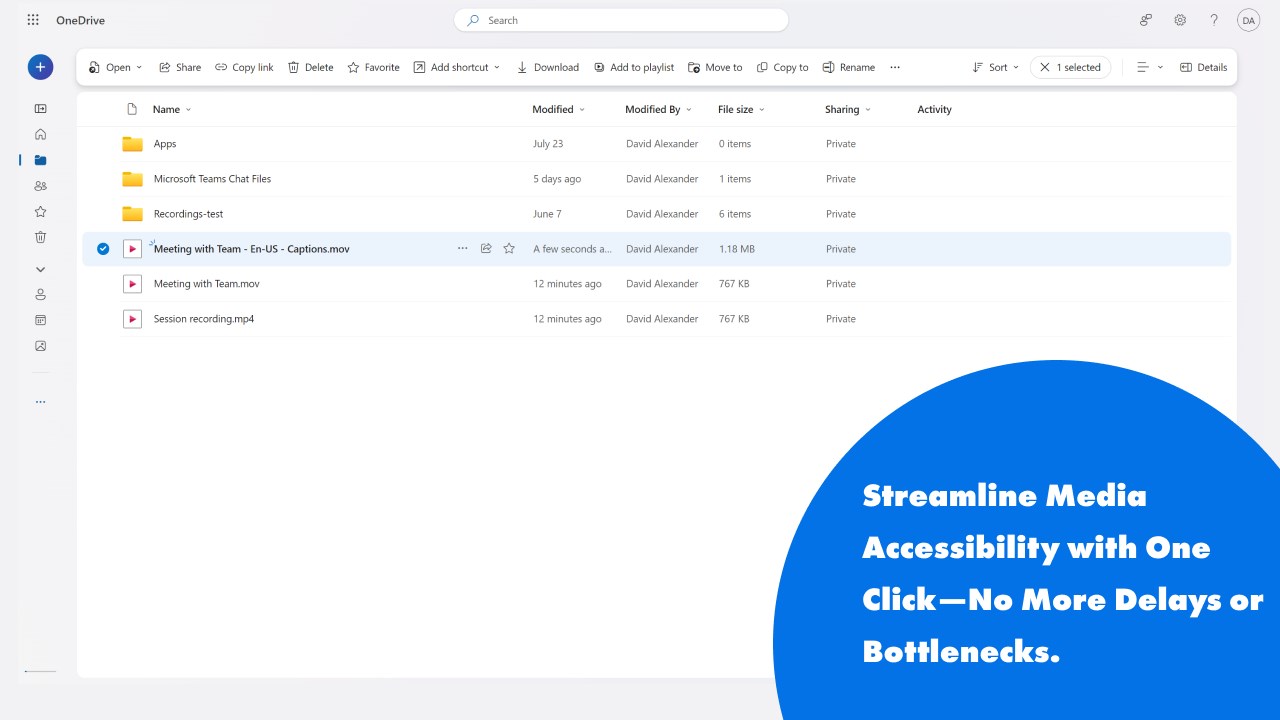Viewport: 1280px width, 720px height.
Task: Click Add to playlist in toolbar
Action: 634,67
